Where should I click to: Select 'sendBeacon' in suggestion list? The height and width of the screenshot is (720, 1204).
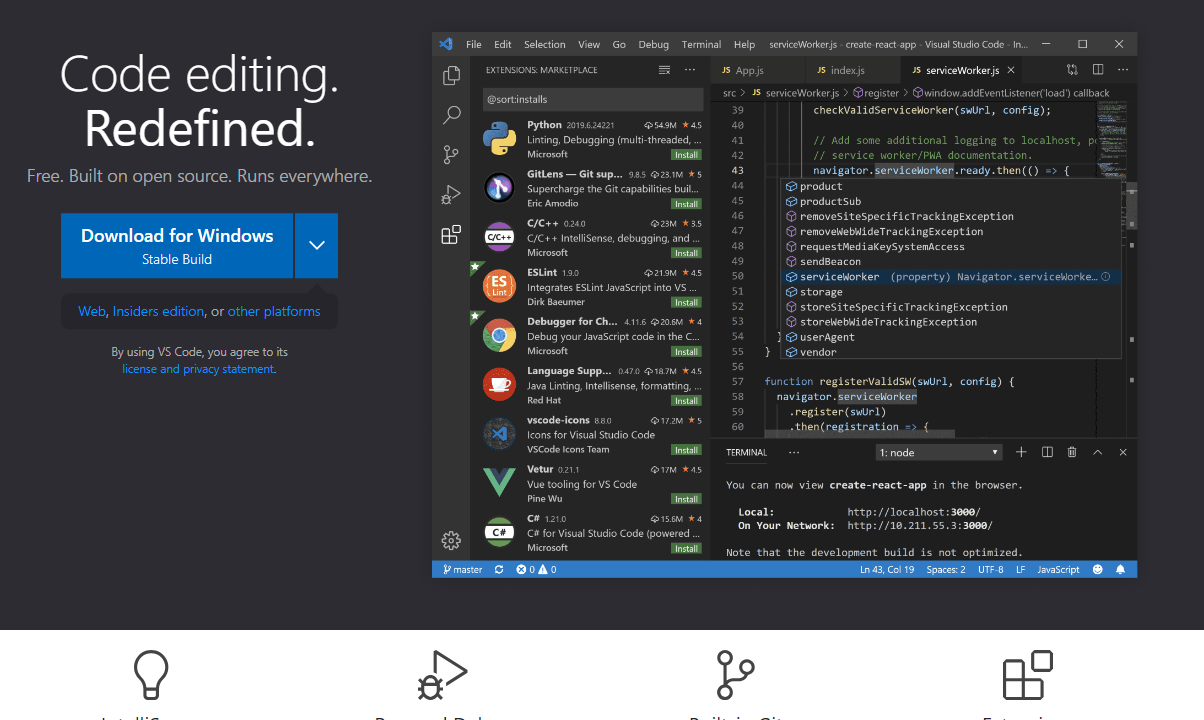pyautogui.click(x=830, y=262)
